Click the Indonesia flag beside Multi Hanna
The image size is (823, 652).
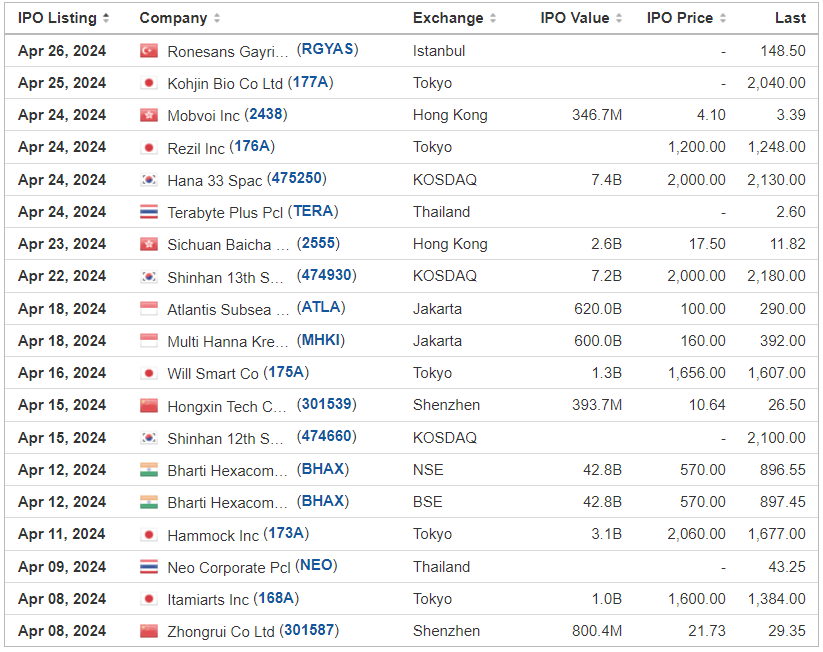pyautogui.click(x=149, y=341)
